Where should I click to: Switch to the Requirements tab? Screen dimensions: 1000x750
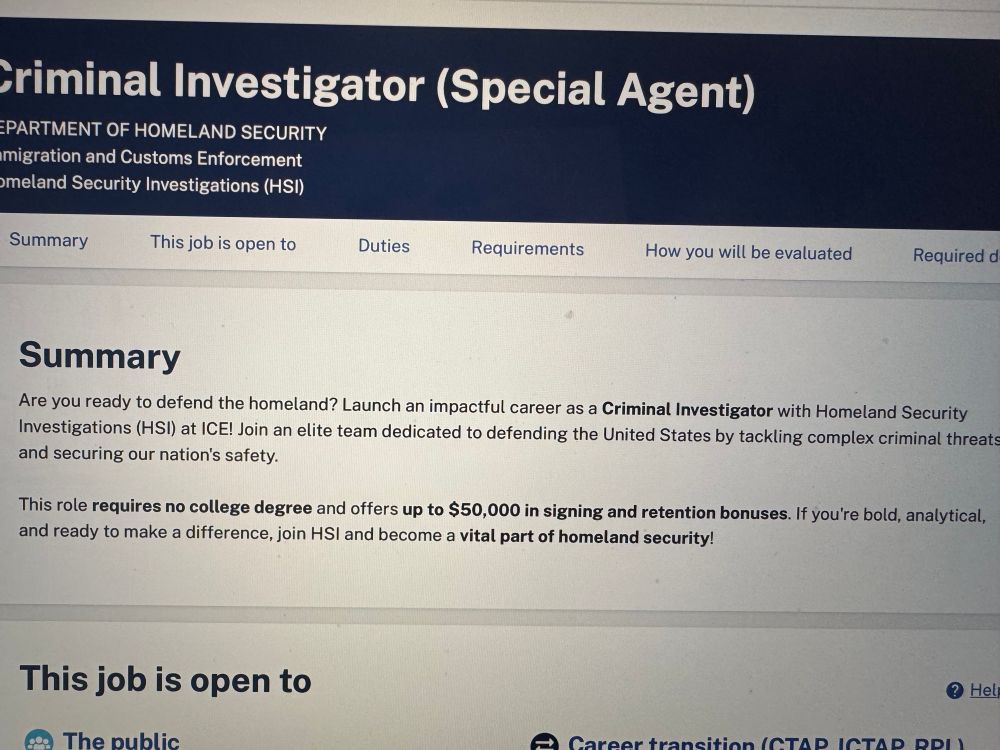click(x=527, y=248)
